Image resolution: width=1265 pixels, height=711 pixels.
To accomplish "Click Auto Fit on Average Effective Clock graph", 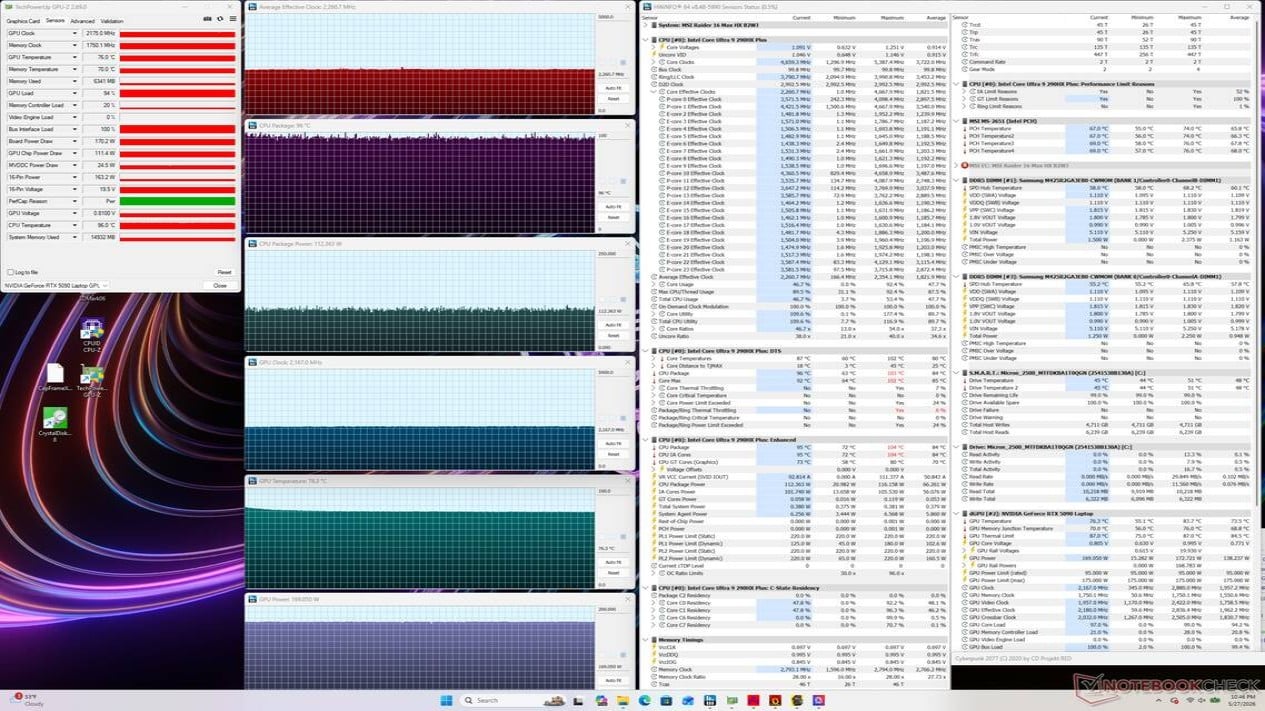I will point(613,88).
